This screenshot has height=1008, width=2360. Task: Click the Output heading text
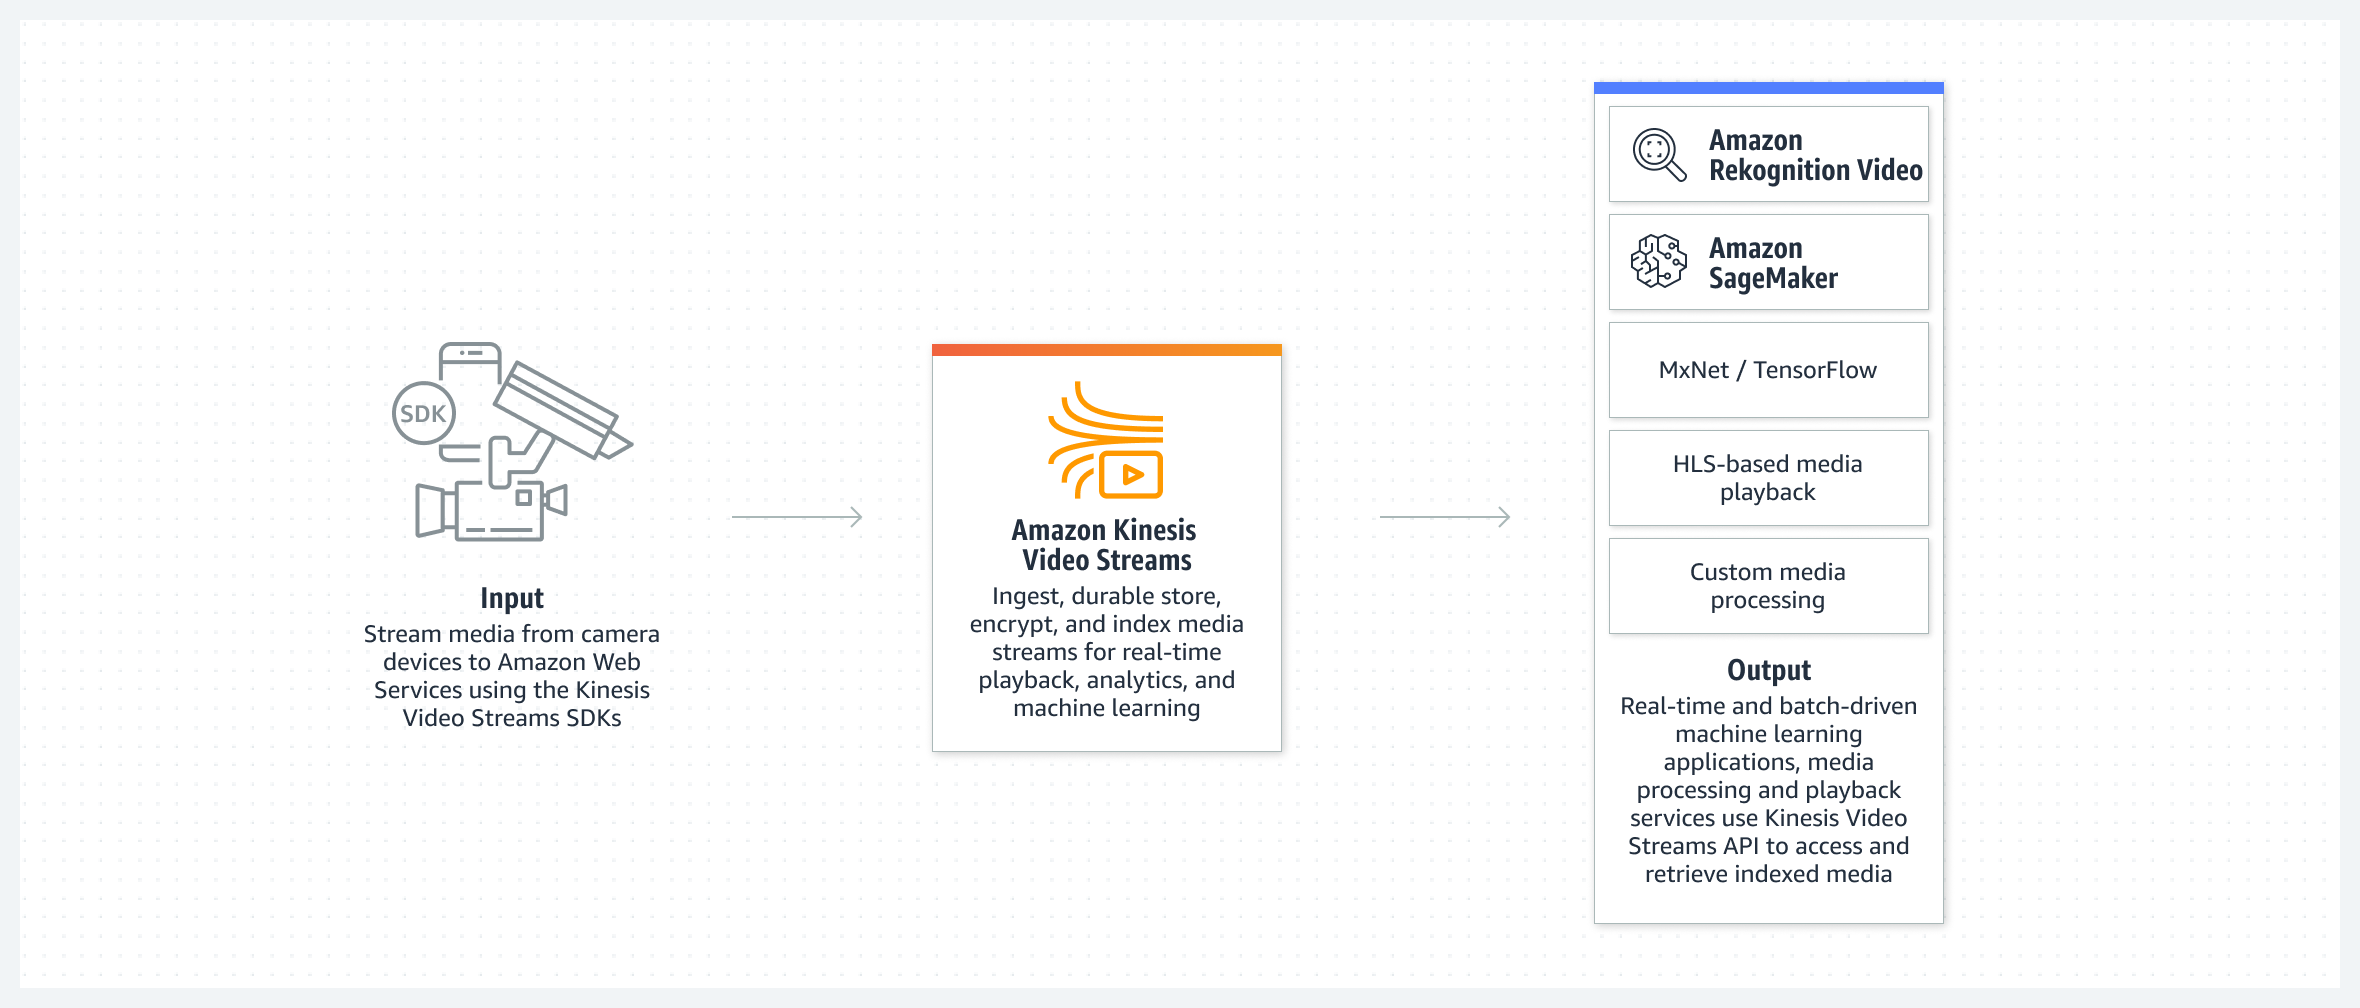[1768, 669]
